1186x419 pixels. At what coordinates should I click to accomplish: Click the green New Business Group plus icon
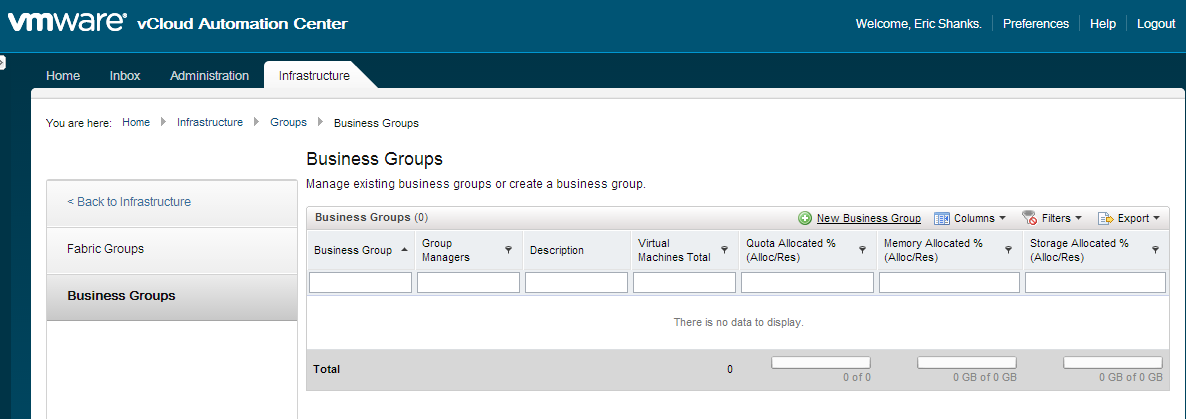click(805, 218)
